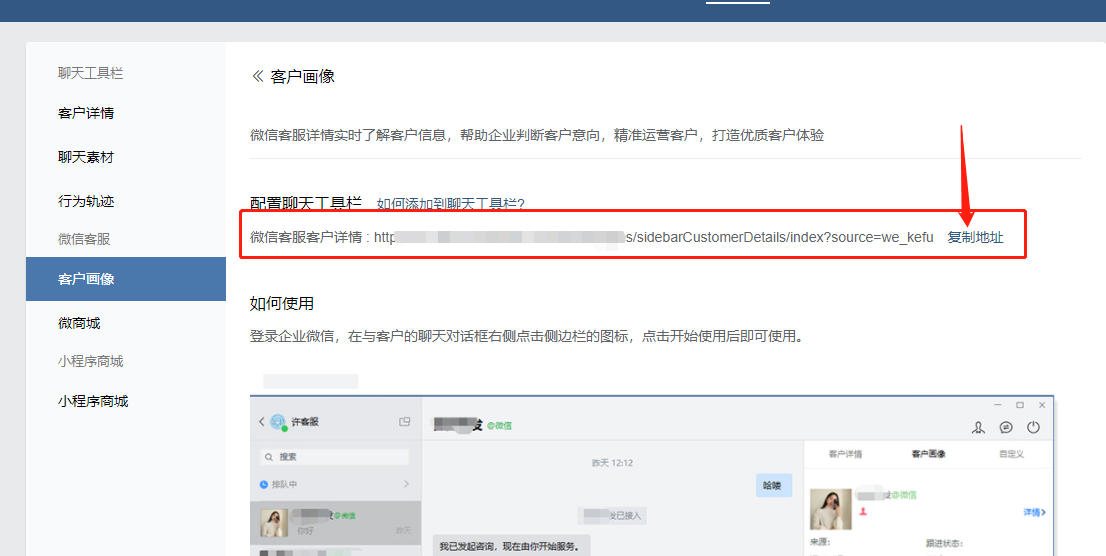The width and height of the screenshot is (1106, 556).
Task: Click the back double-chevron beside 客户画像
Action: pyautogui.click(x=257, y=76)
